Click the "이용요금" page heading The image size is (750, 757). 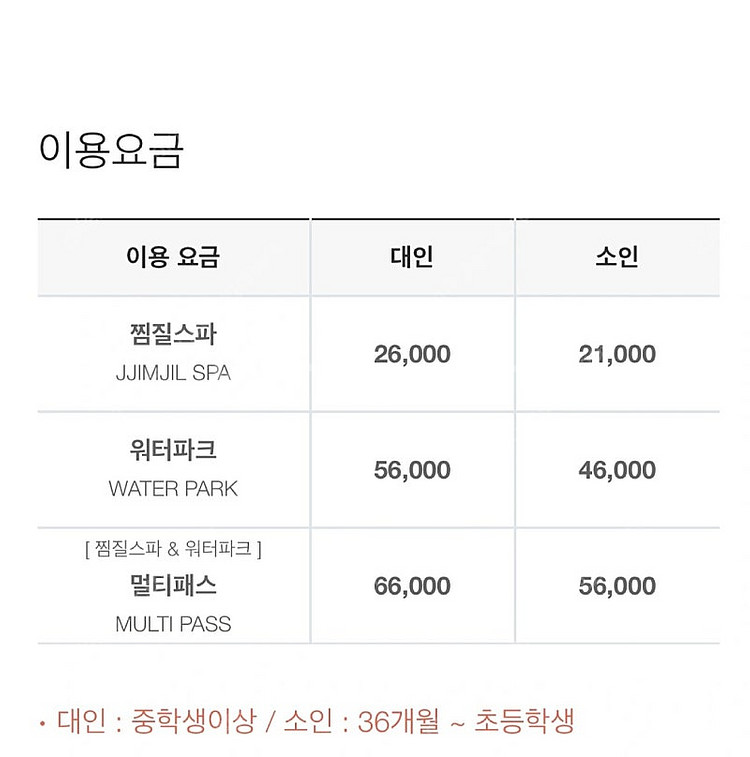point(111,150)
